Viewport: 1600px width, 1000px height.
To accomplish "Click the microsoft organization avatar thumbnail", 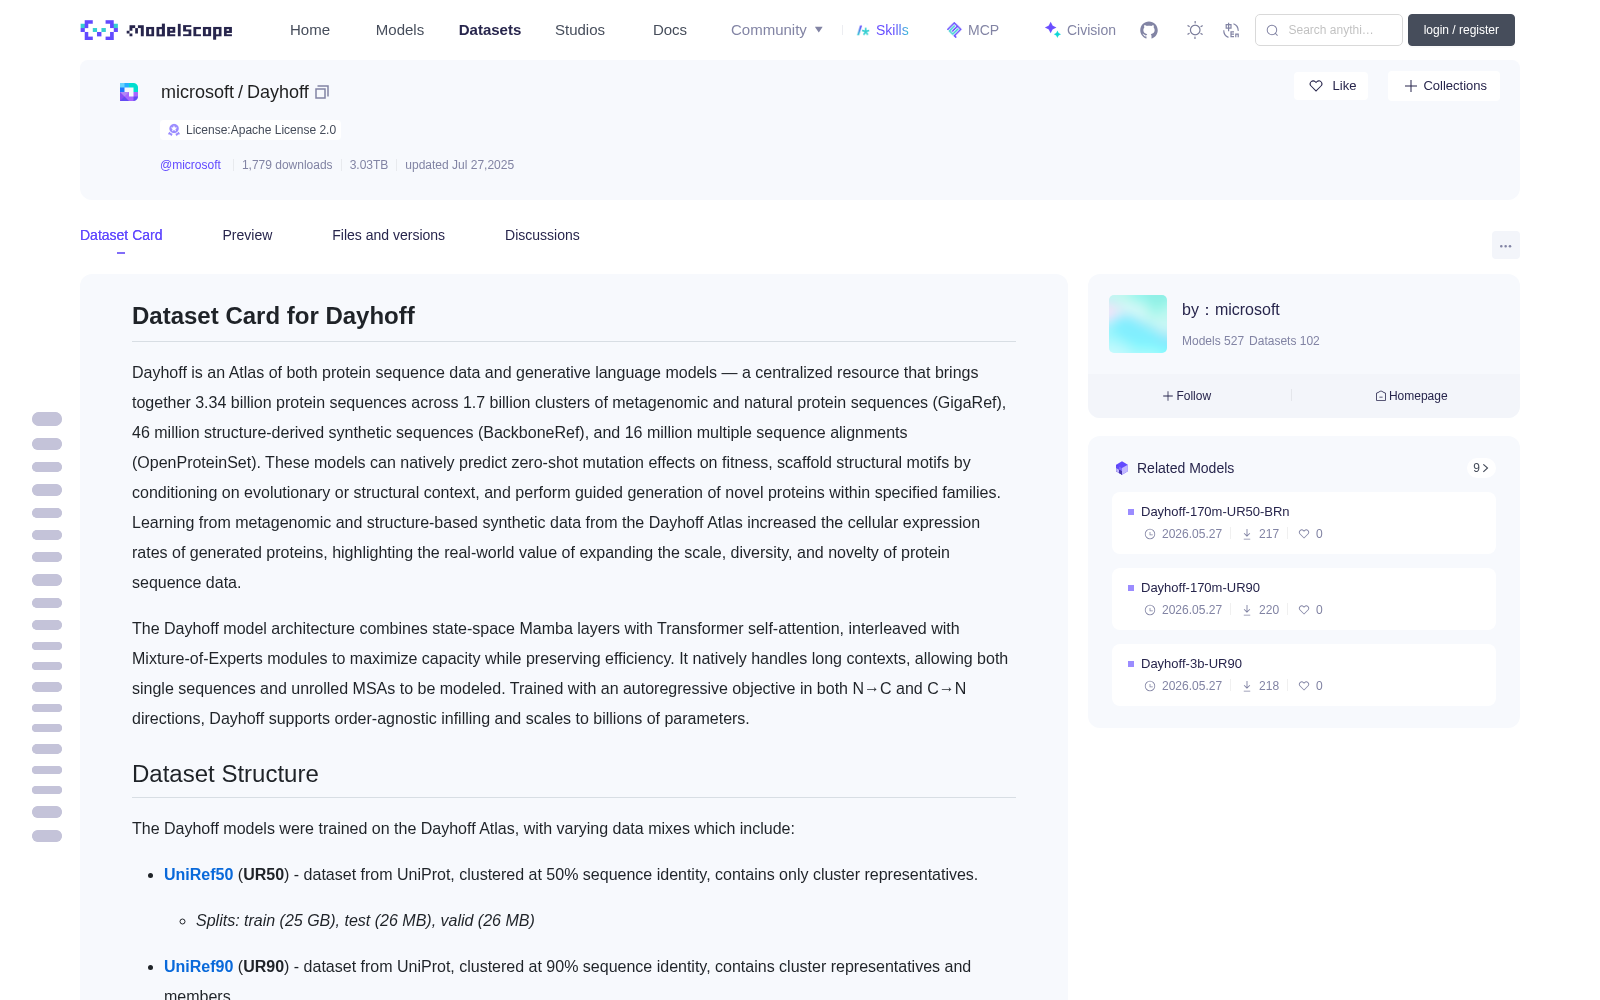I will point(1138,324).
